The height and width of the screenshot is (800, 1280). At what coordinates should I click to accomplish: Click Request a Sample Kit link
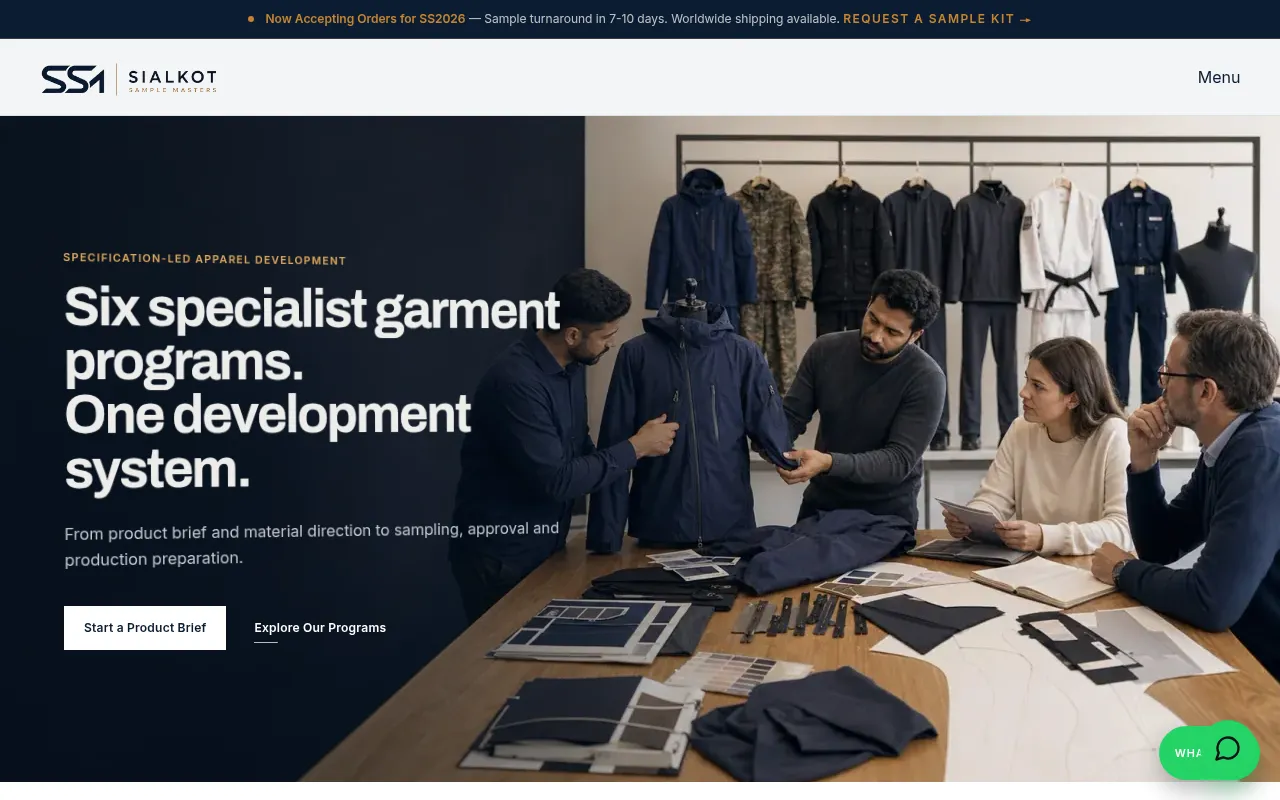pyautogui.click(x=937, y=19)
